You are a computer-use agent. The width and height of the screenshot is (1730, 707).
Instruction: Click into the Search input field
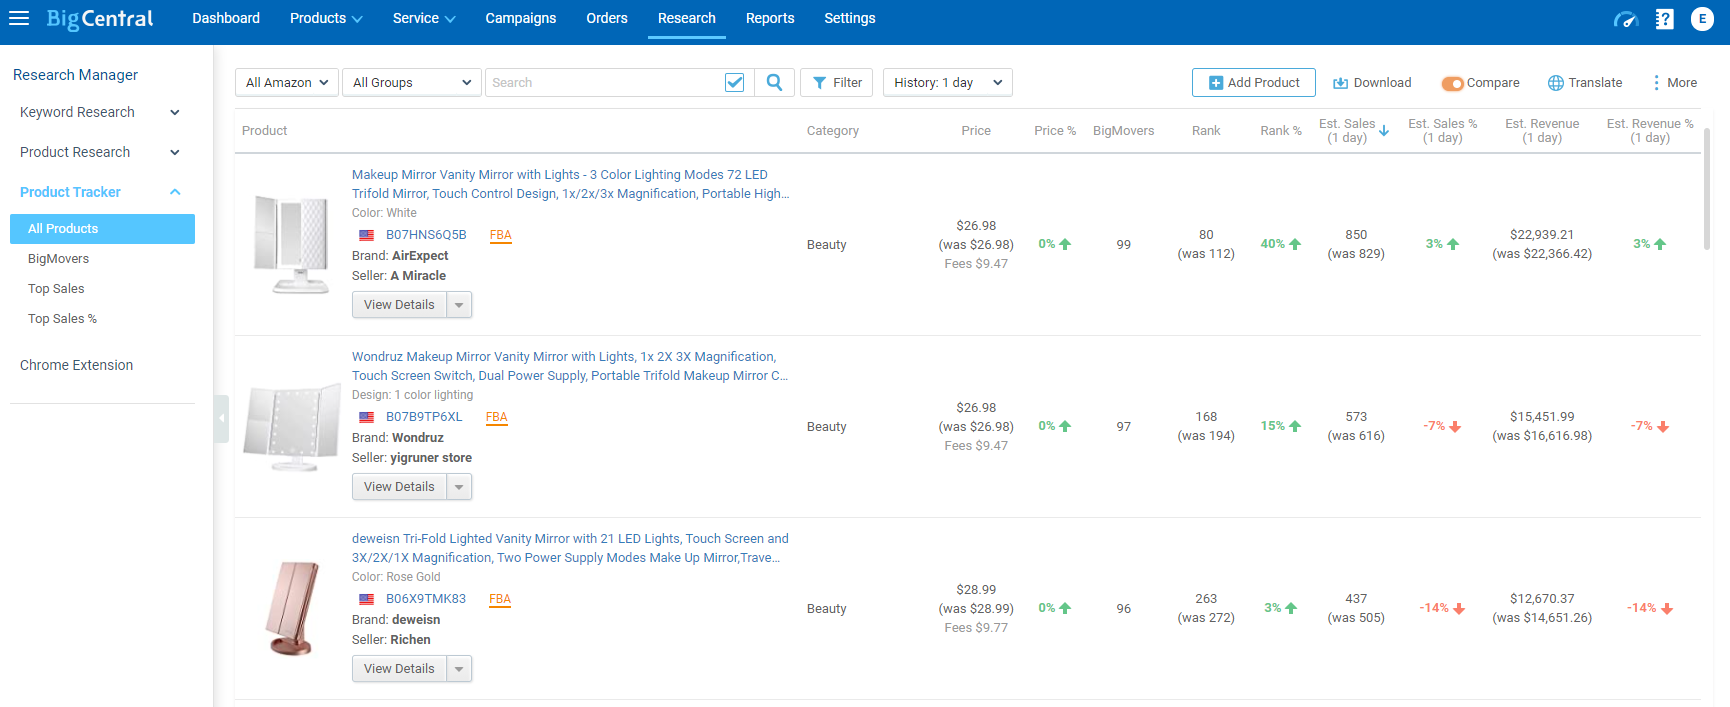point(604,82)
